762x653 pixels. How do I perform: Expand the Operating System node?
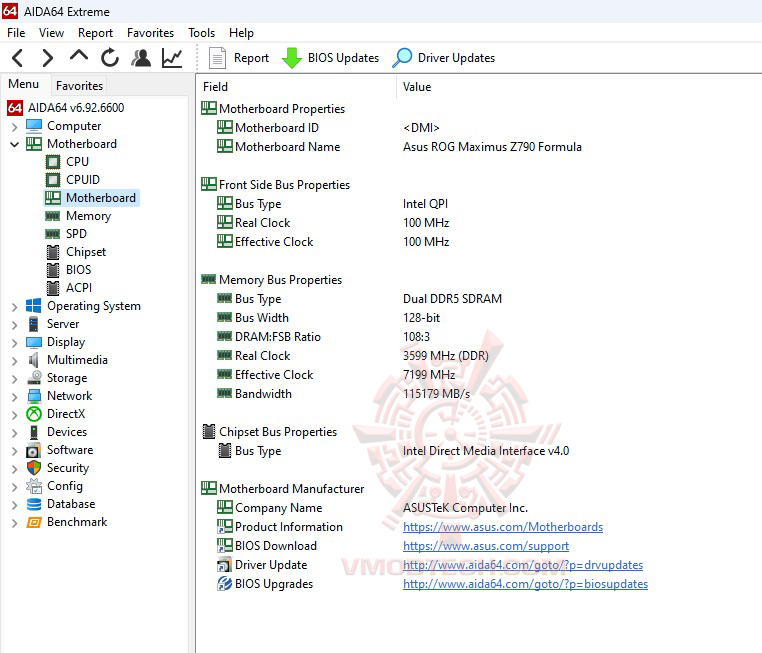tap(15, 307)
